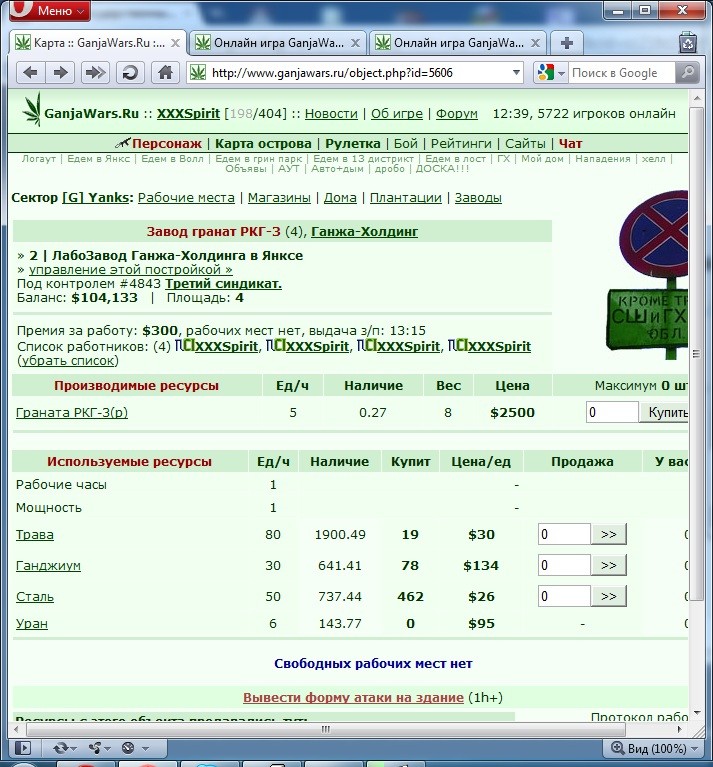Open the closed tabs trash icon

pyautogui.click(x=688, y=44)
